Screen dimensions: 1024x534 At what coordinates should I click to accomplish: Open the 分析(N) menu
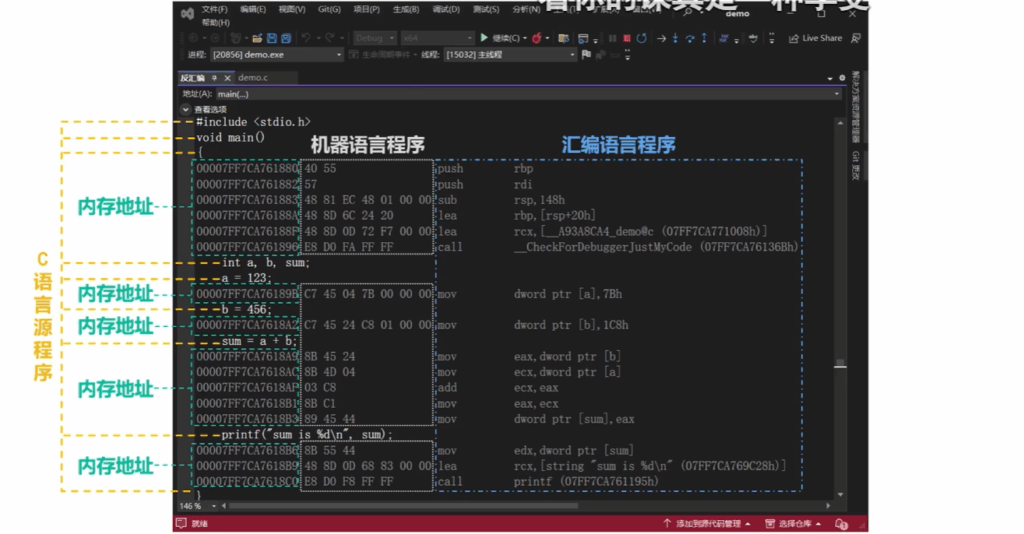tap(526, 9)
